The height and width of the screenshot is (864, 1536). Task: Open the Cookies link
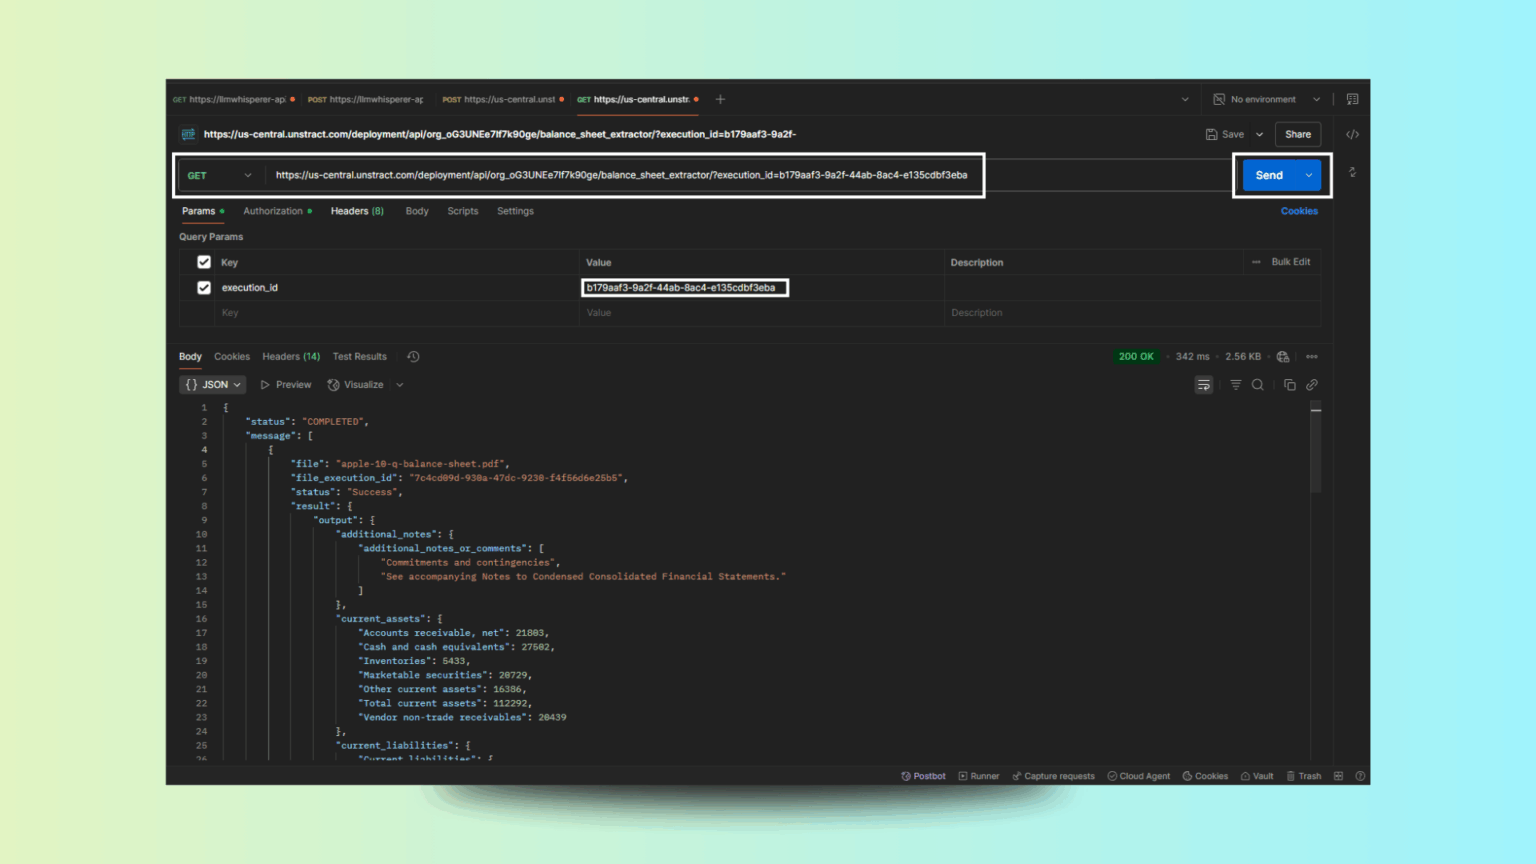(x=1299, y=211)
